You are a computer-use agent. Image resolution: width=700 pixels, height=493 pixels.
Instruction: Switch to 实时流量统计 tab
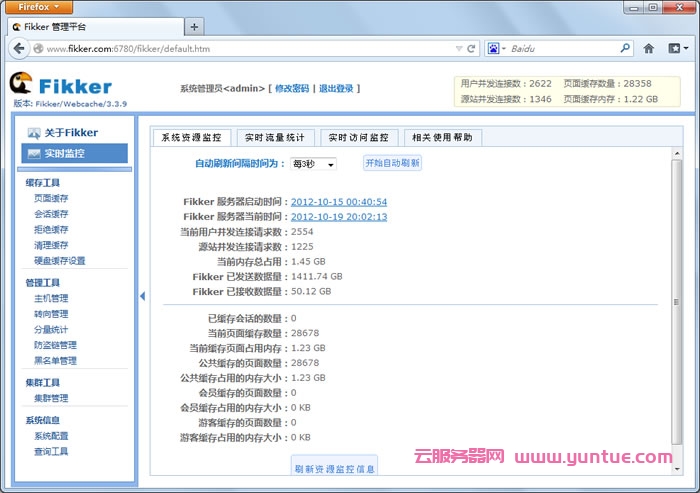point(274,138)
